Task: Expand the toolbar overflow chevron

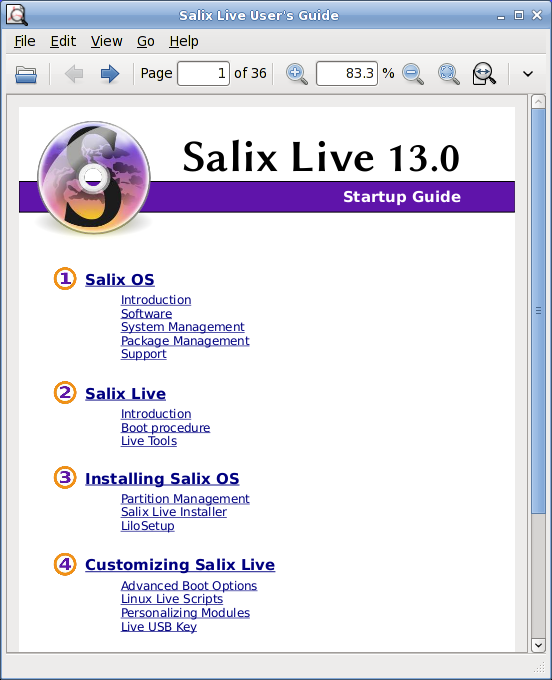Action: click(528, 74)
